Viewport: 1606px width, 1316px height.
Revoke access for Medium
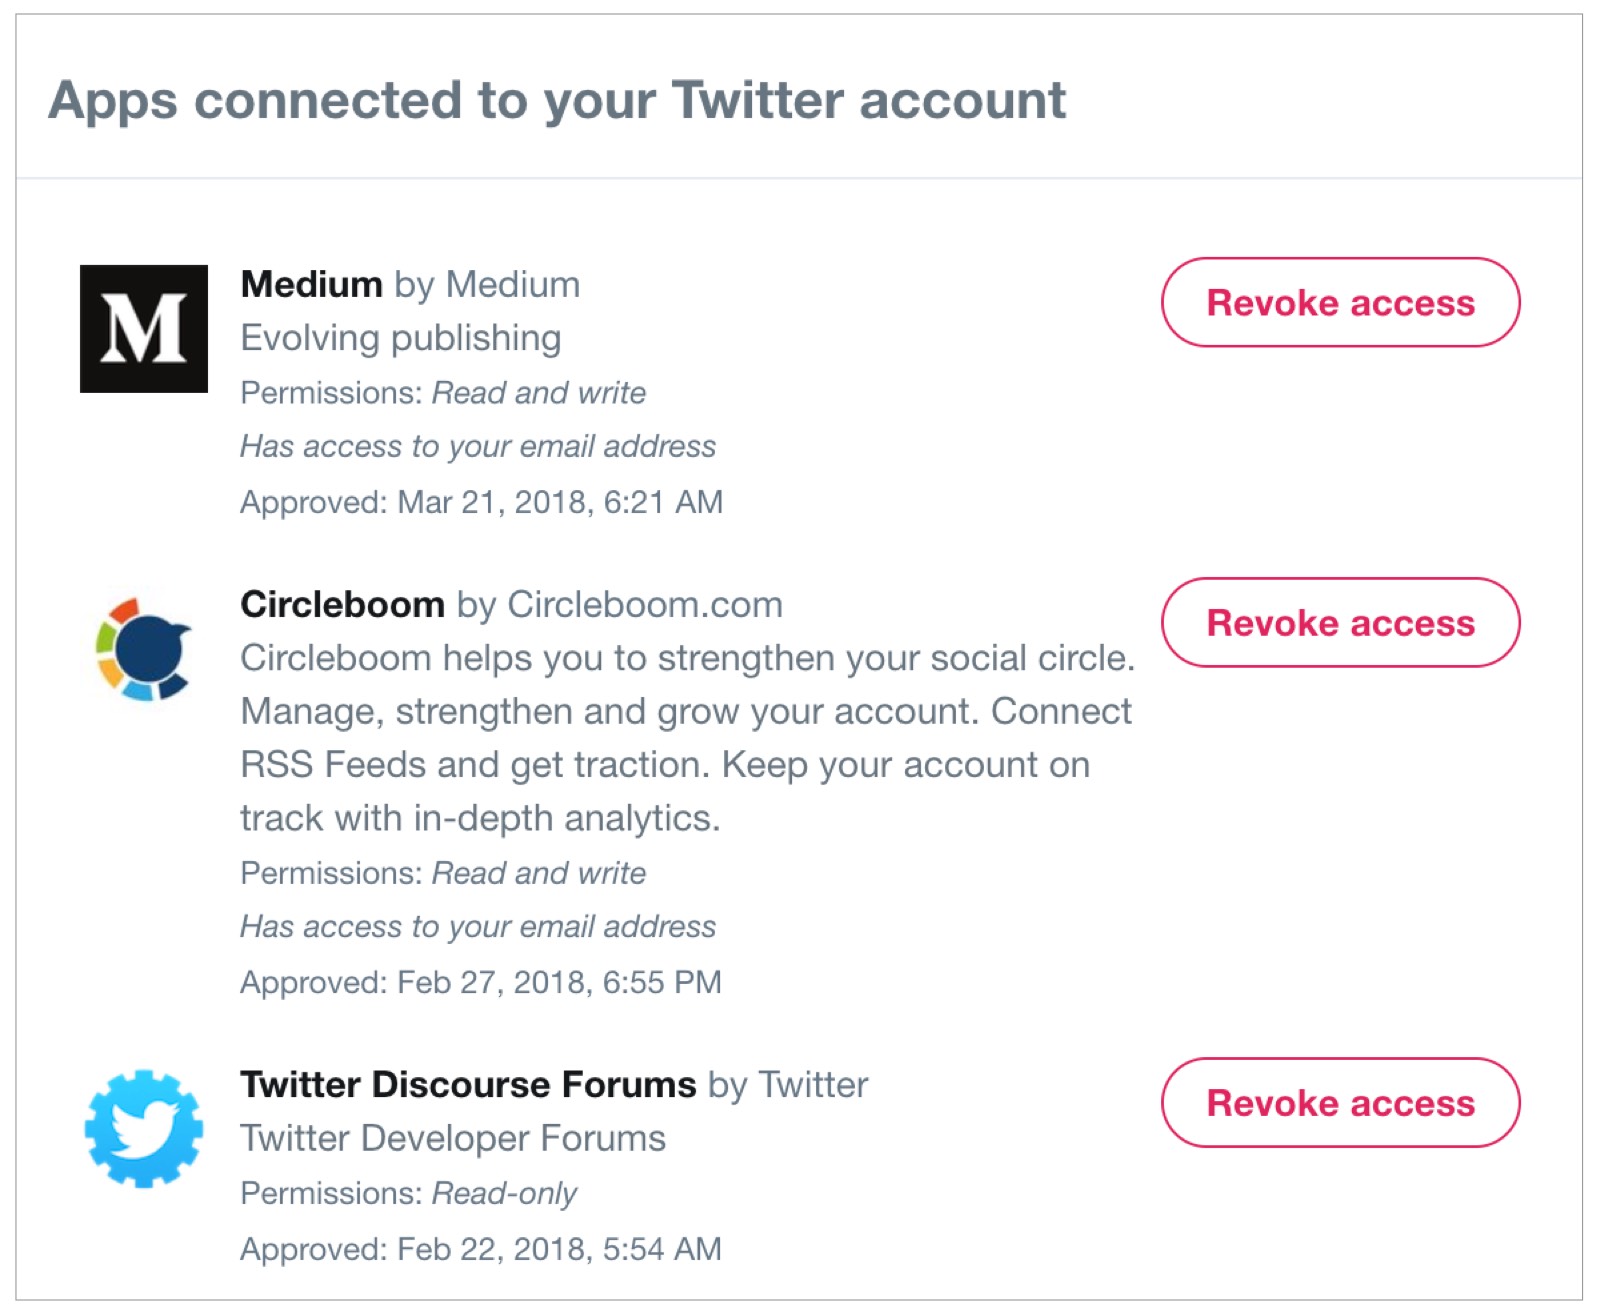pos(1340,303)
